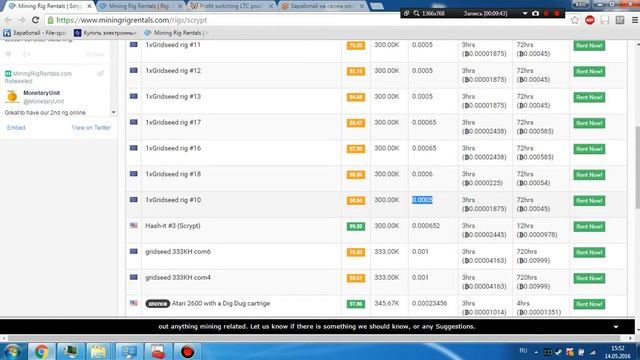Click 'View on Twitter' link

coord(91,128)
